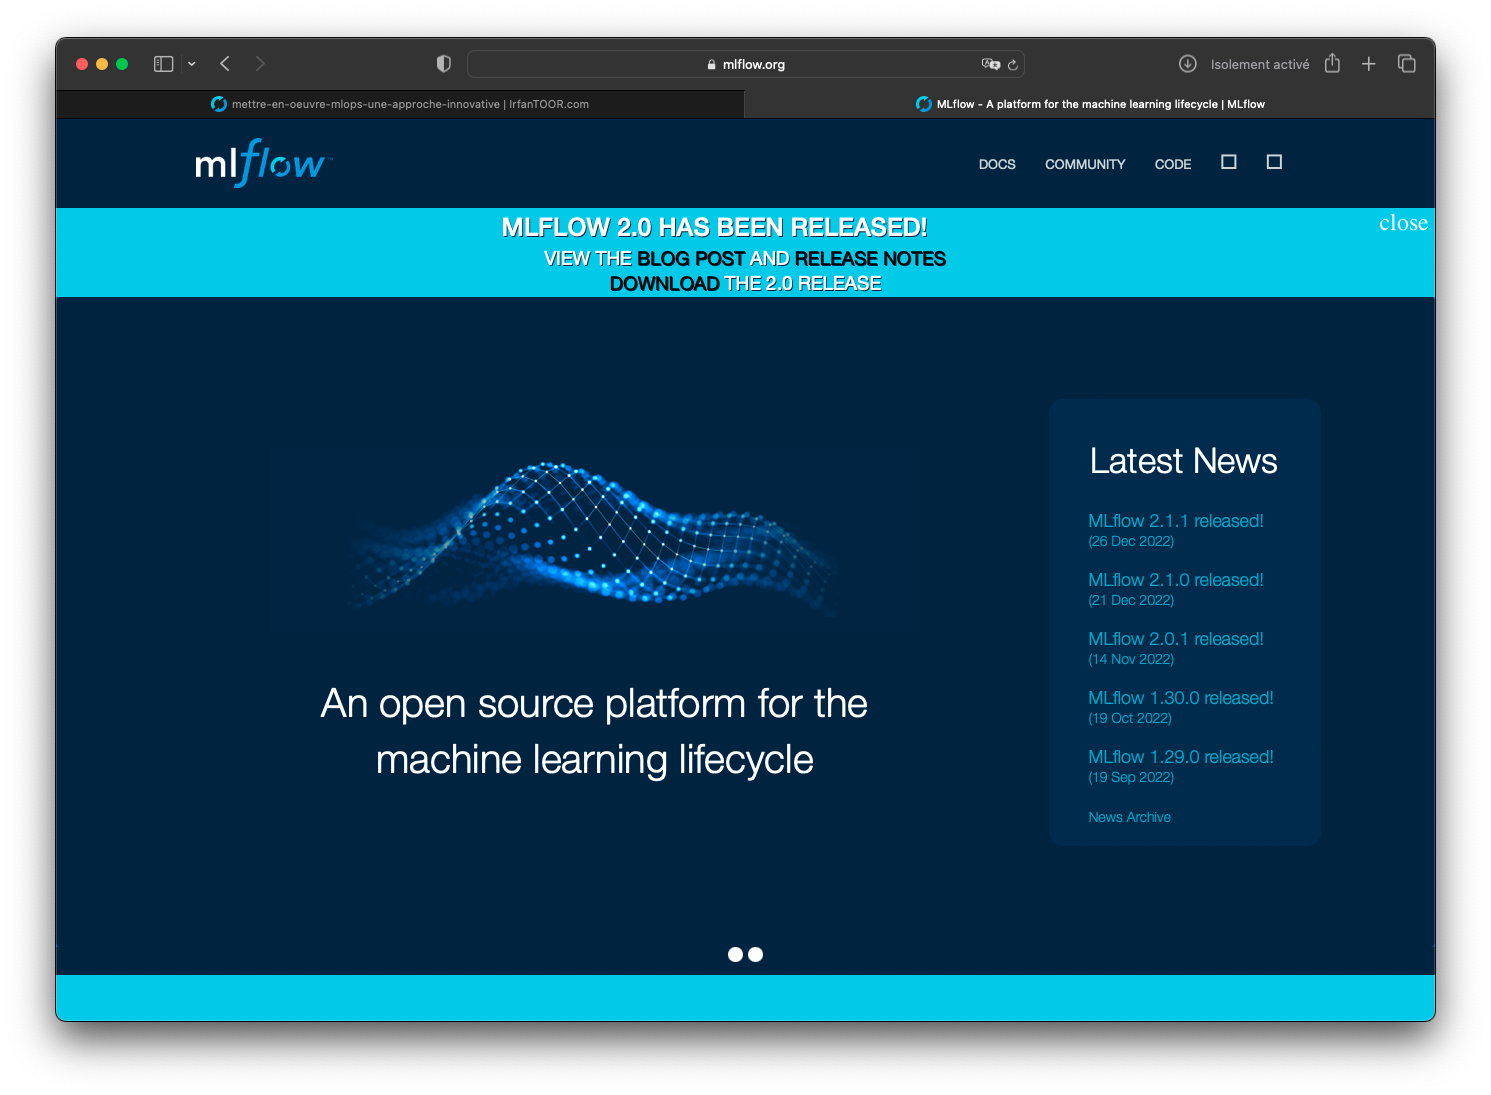The height and width of the screenshot is (1095, 1491).
Task: Click the mlflow.org address bar
Action: [x=746, y=64]
